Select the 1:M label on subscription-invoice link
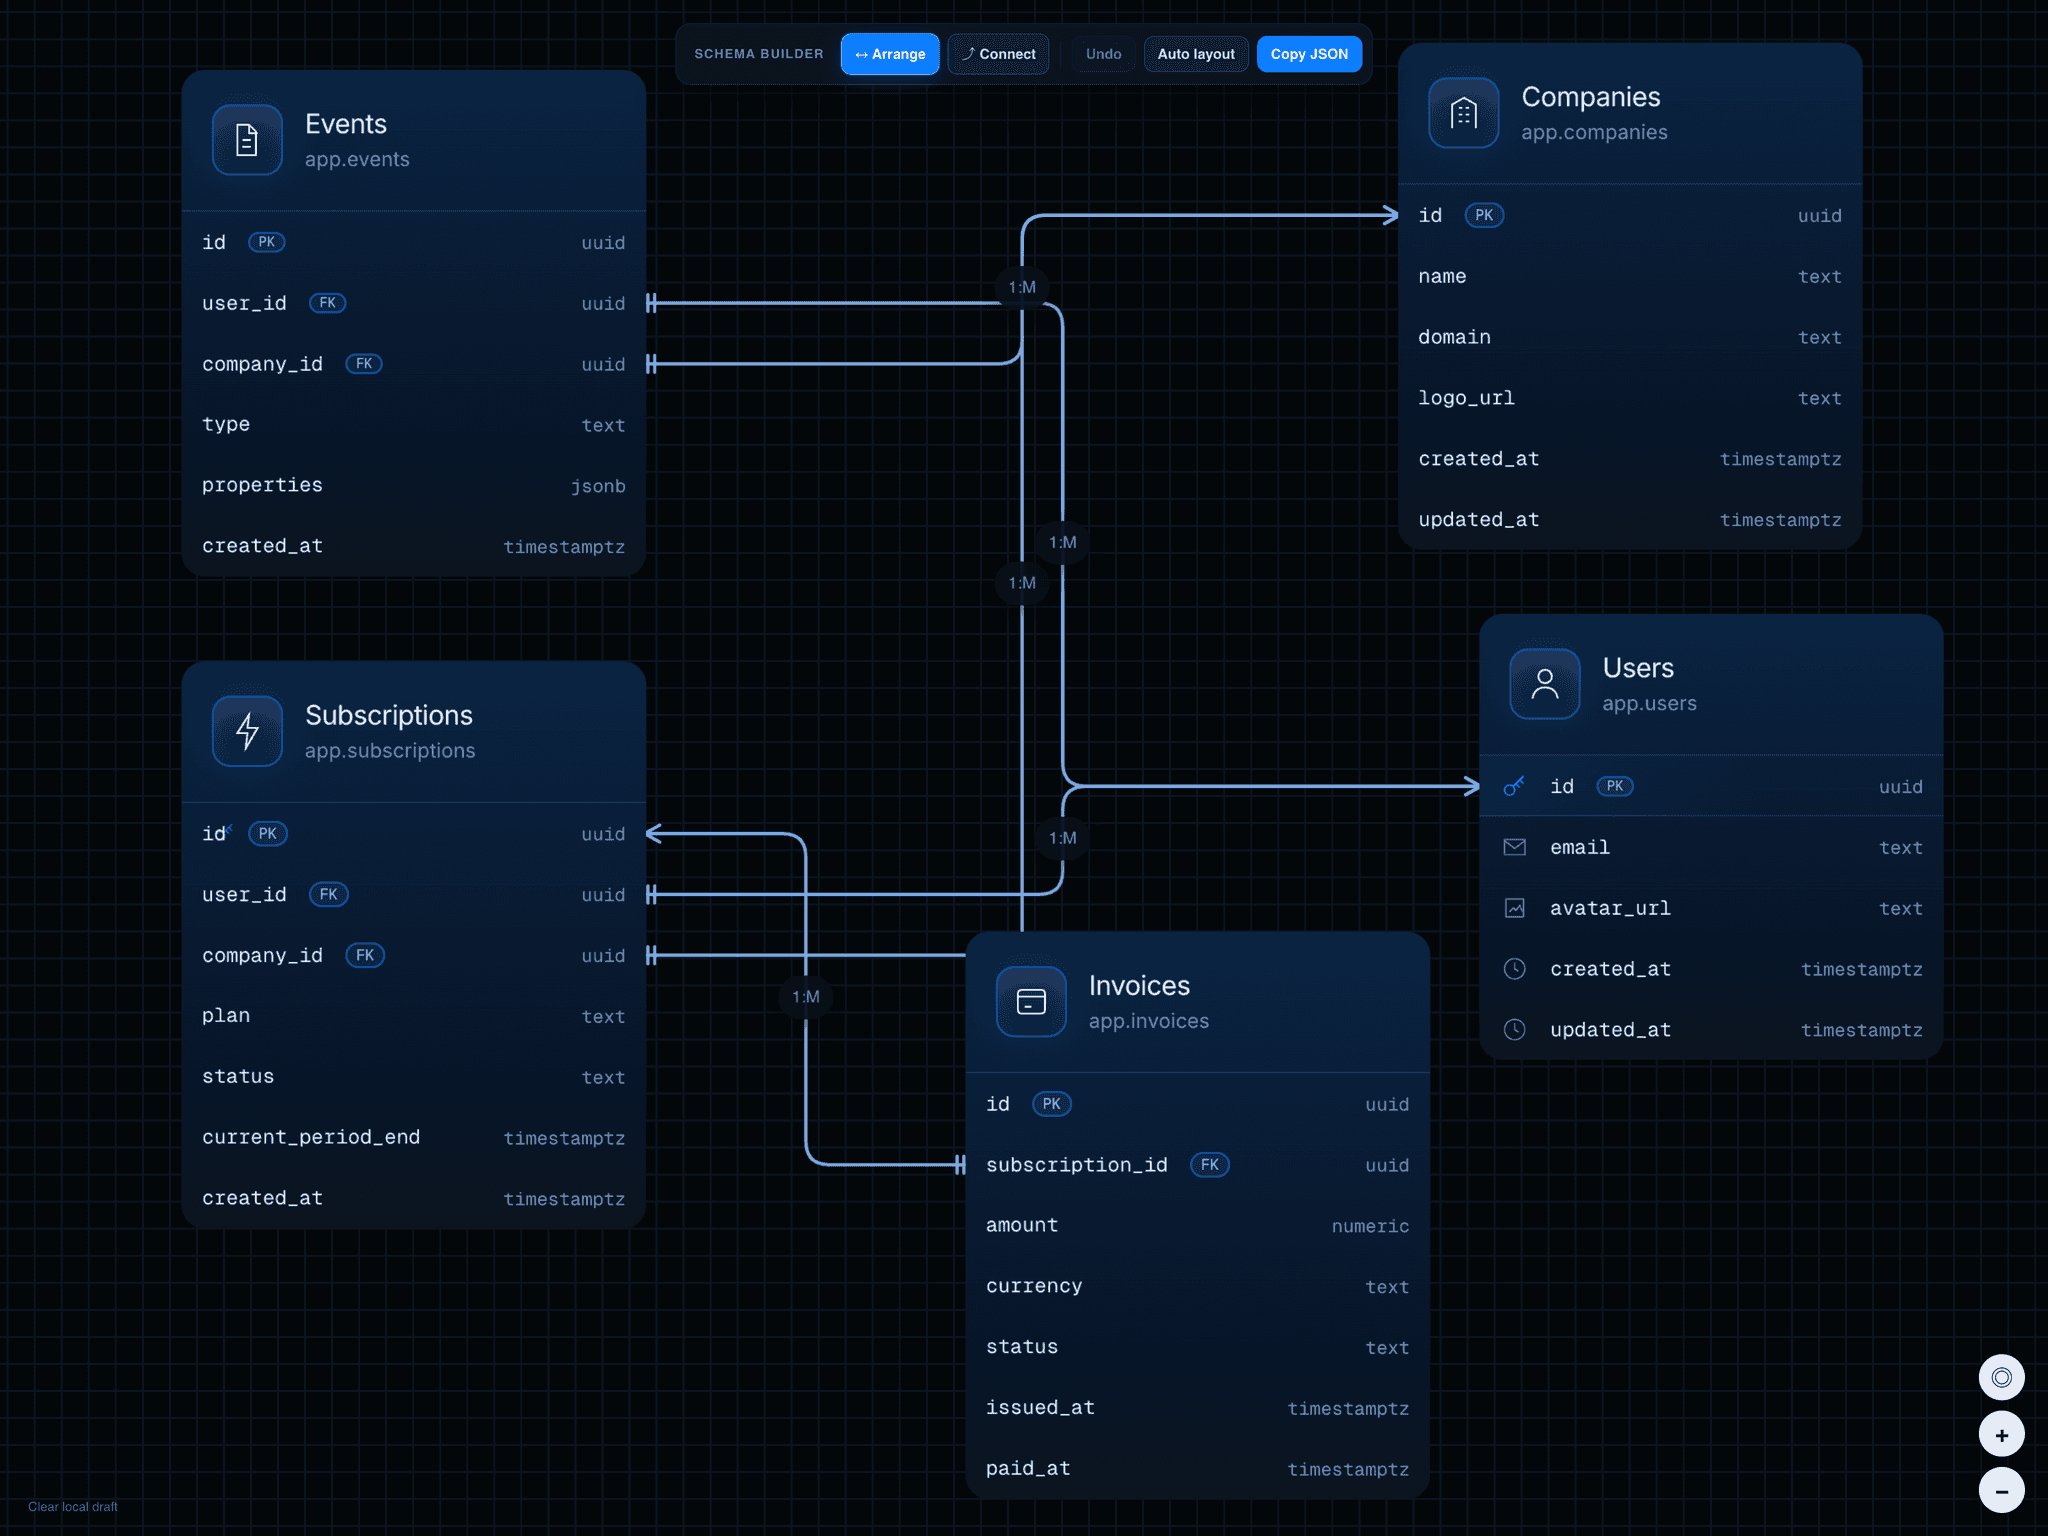2048x1536 pixels. coord(806,997)
